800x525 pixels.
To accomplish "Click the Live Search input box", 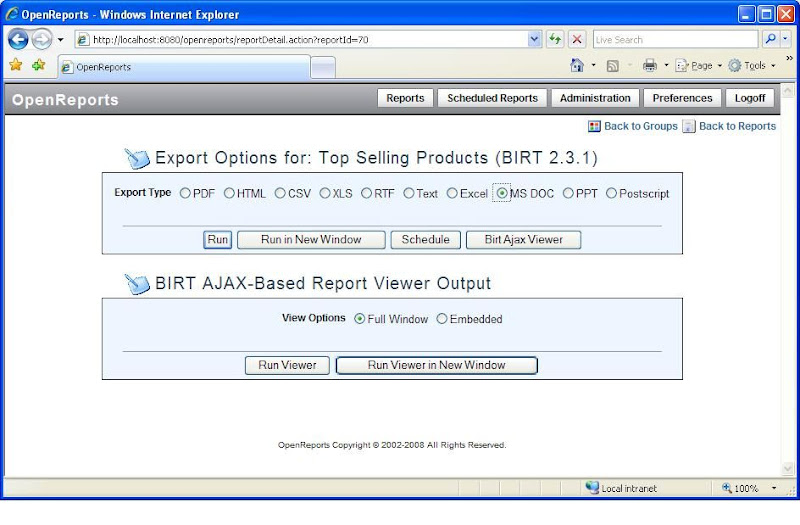I will coord(675,39).
